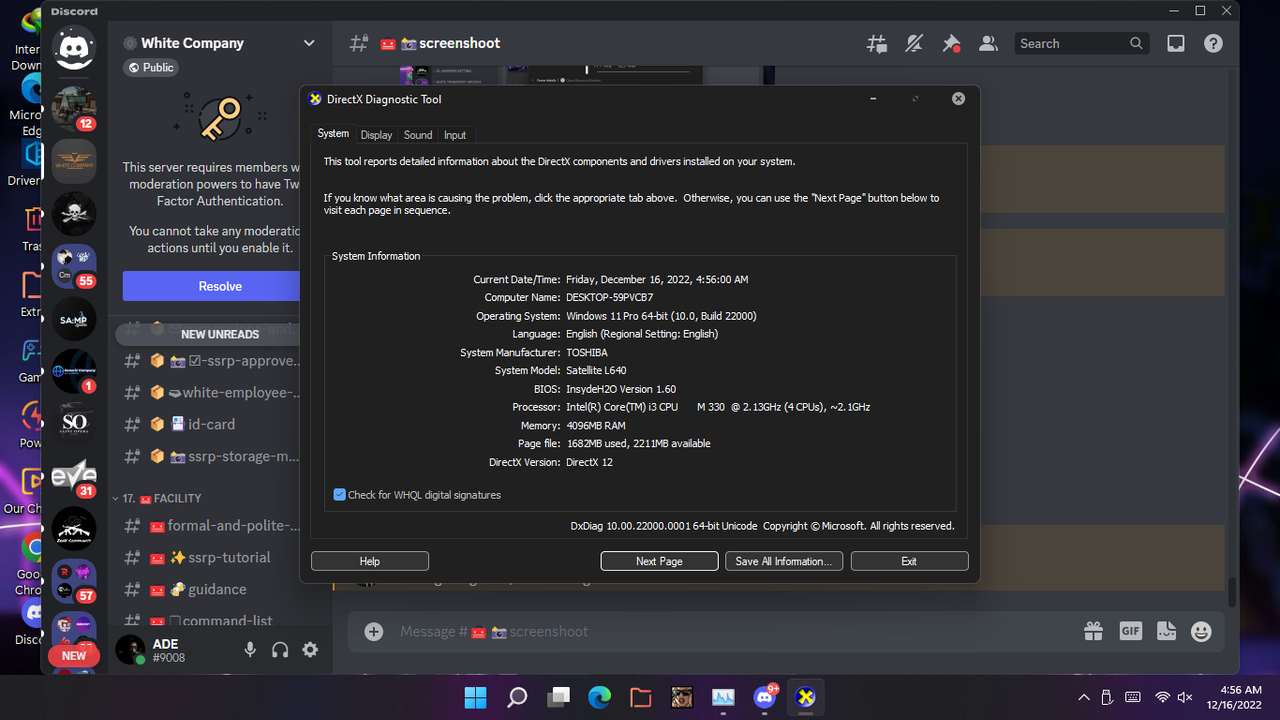Click Save All Information button

784,561
